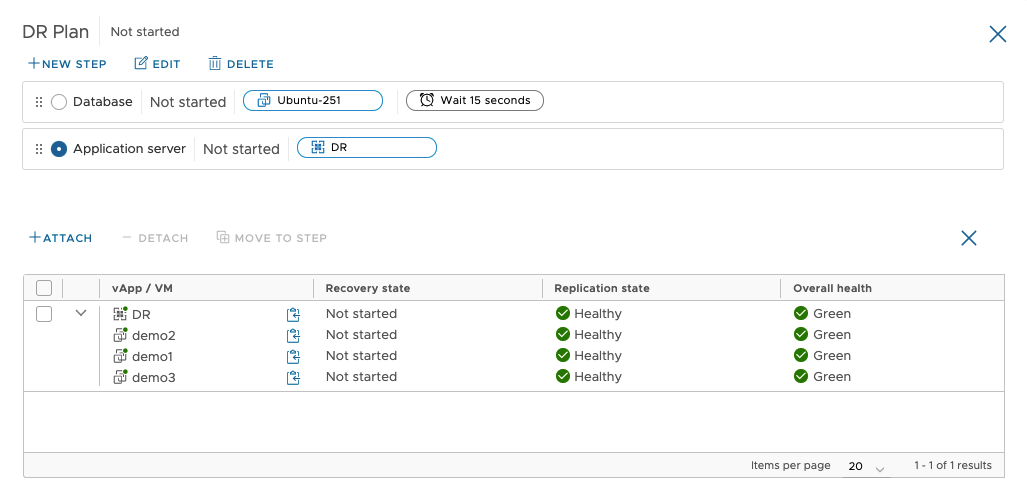Click the replication icon beside demo1

(x=293, y=356)
